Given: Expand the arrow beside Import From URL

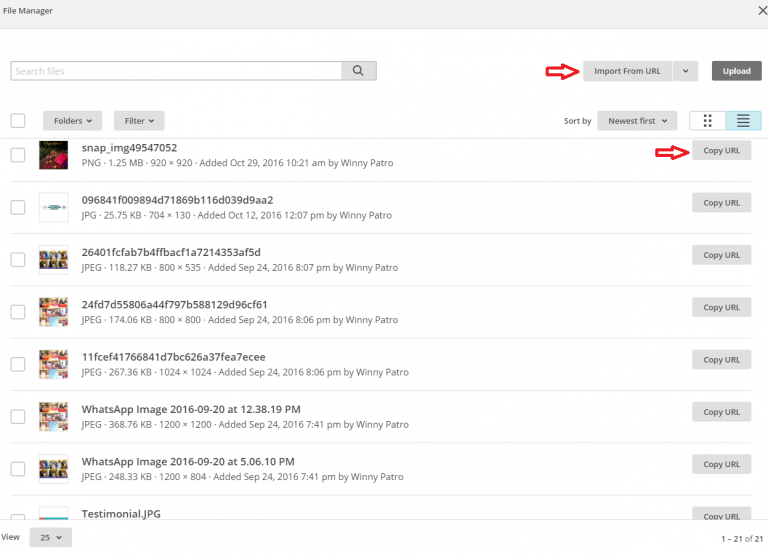Looking at the screenshot, I should point(685,71).
